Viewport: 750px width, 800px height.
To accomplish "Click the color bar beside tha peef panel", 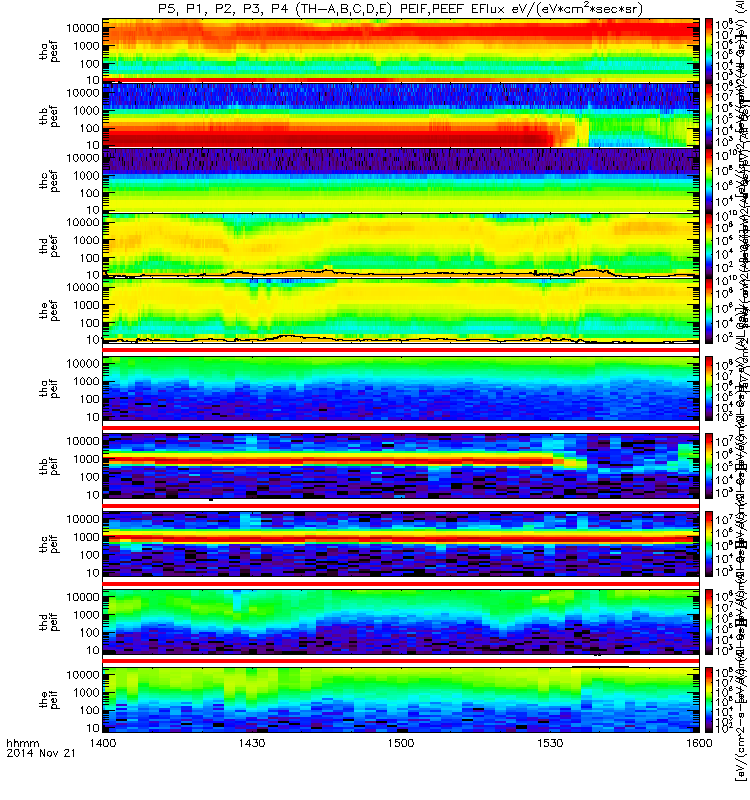I will [709, 50].
